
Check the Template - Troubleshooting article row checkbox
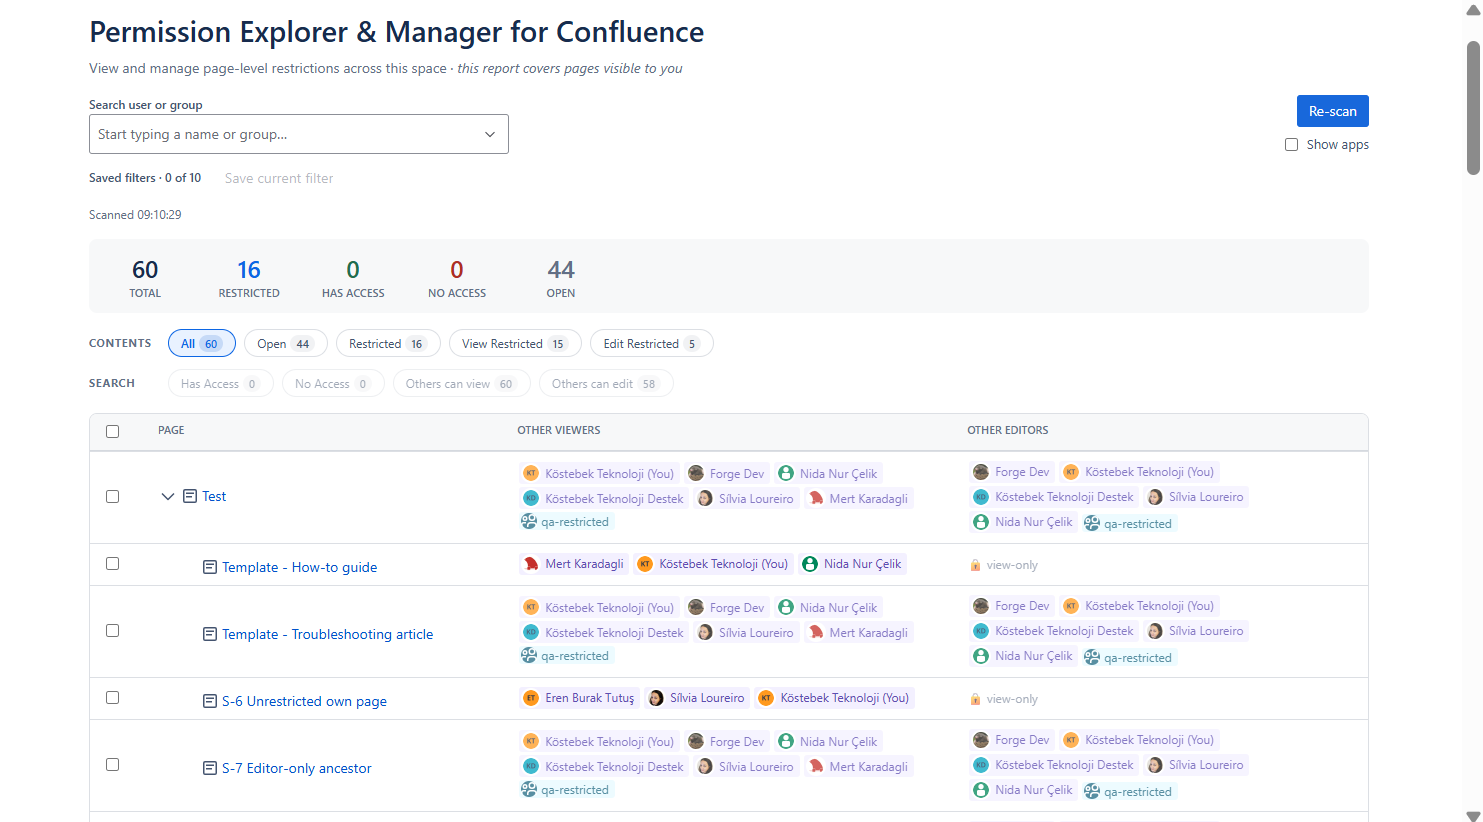coord(112,630)
